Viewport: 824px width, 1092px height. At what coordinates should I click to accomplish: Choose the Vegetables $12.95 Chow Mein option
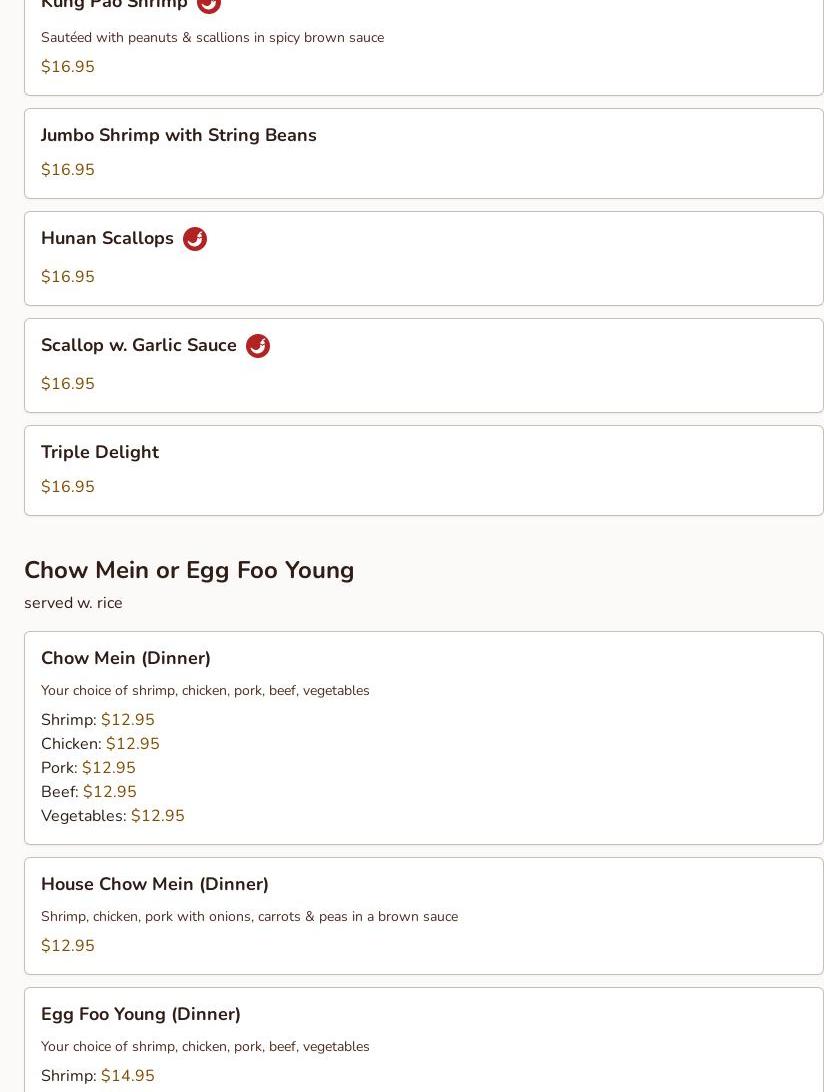pyautogui.click(x=113, y=816)
